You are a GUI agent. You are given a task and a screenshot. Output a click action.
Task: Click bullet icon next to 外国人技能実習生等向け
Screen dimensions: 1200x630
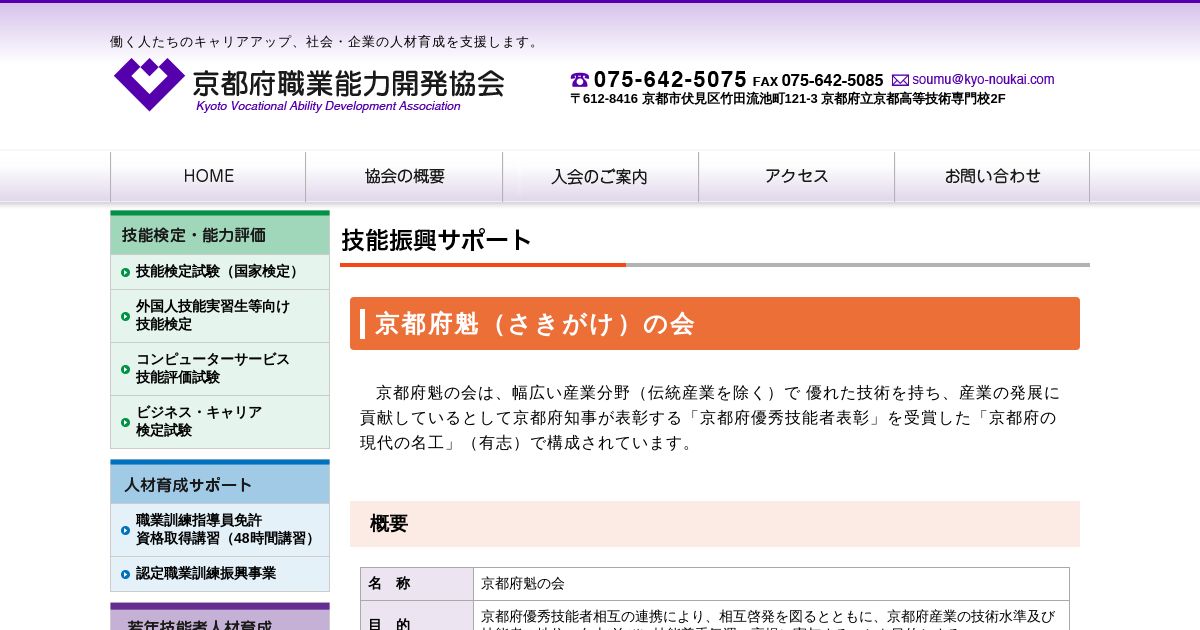click(125, 316)
